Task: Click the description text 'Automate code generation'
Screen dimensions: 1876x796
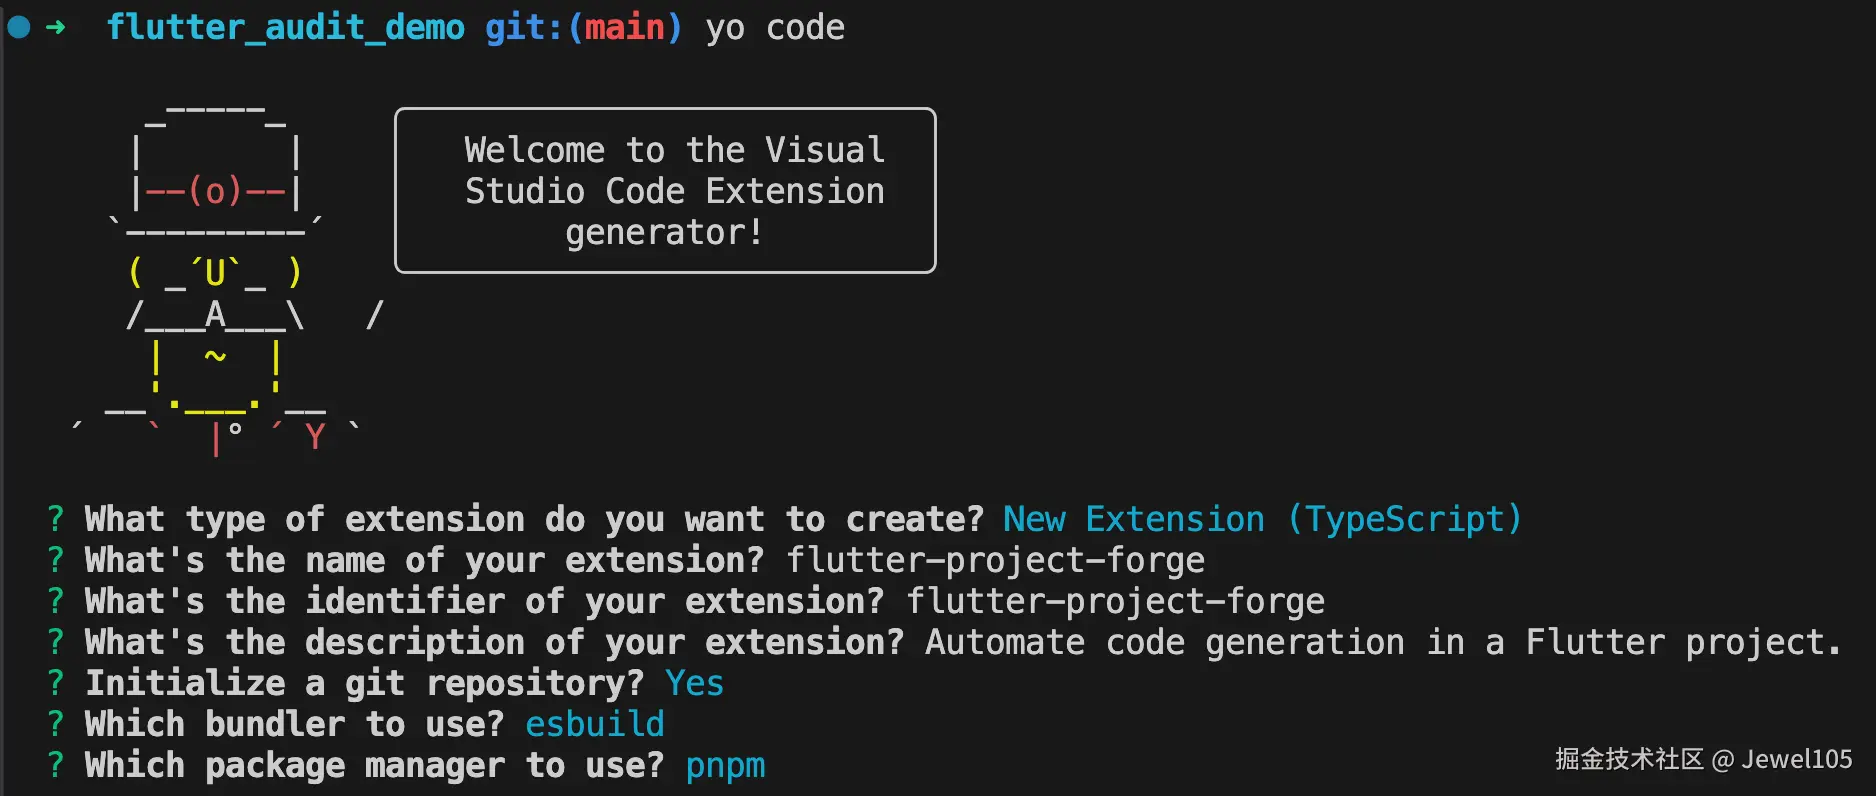Action: [1165, 643]
